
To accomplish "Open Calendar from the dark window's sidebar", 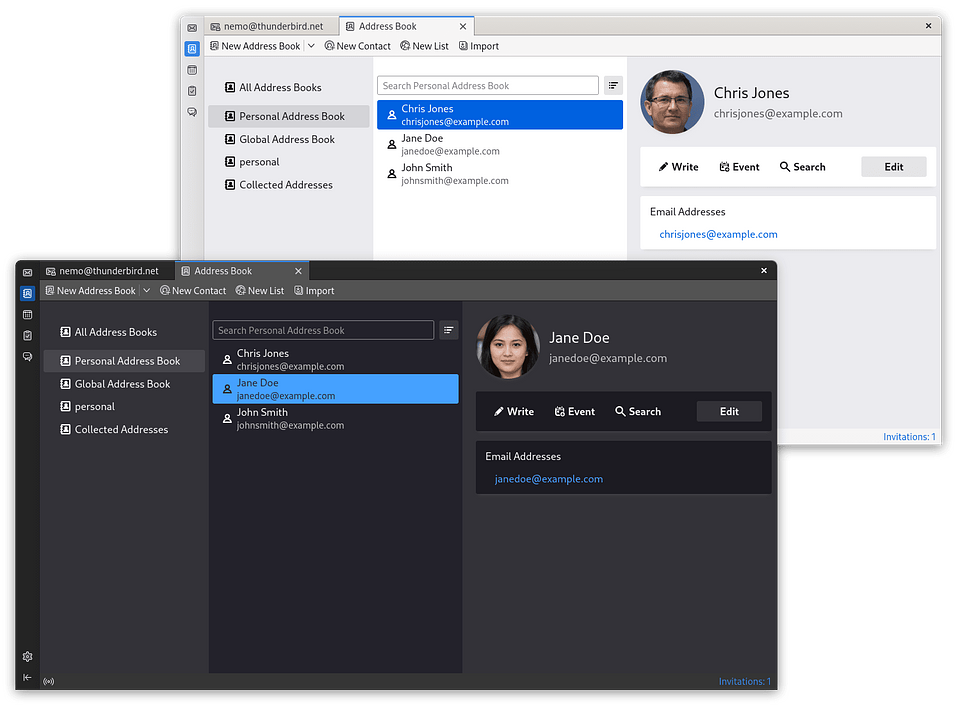I will coord(27,315).
